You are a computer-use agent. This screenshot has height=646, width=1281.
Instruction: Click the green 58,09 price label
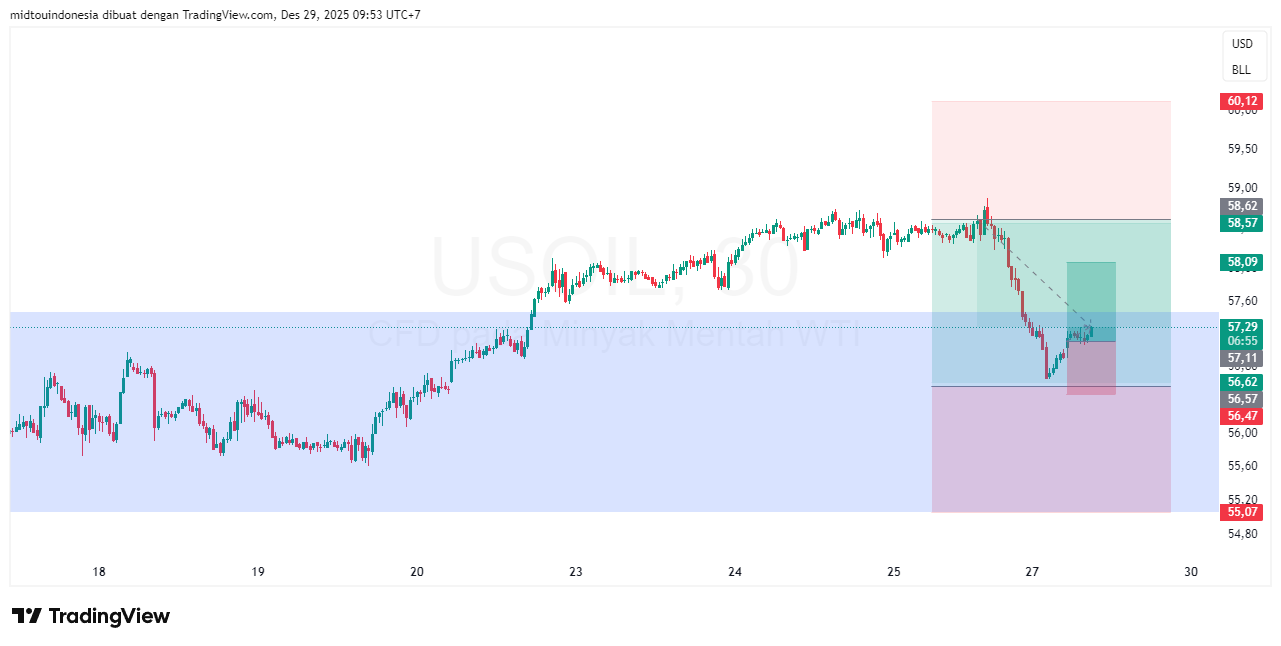click(x=1239, y=262)
